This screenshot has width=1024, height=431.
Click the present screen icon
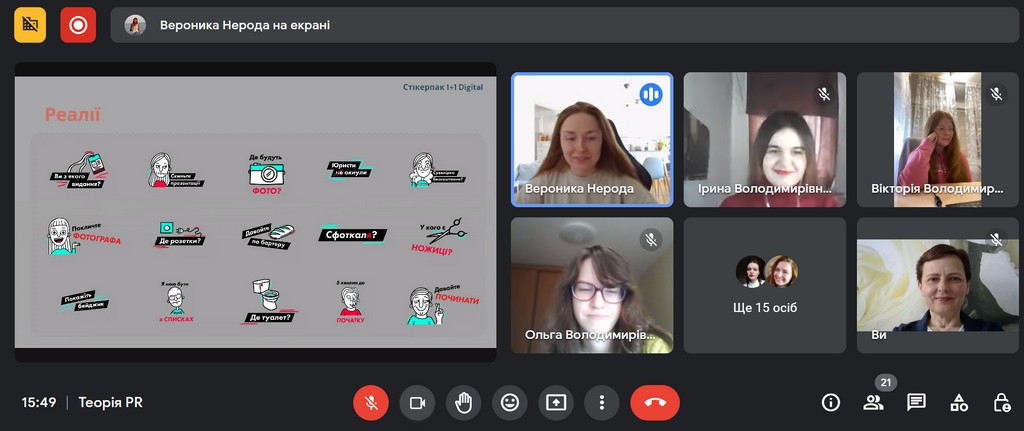tap(556, 402)
